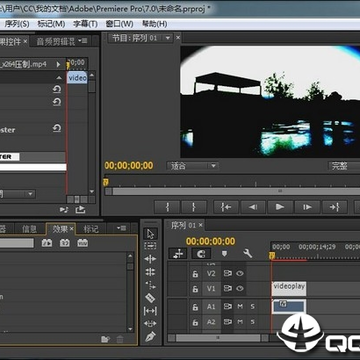Click the Effects panel search field

(x=17, y=243)
